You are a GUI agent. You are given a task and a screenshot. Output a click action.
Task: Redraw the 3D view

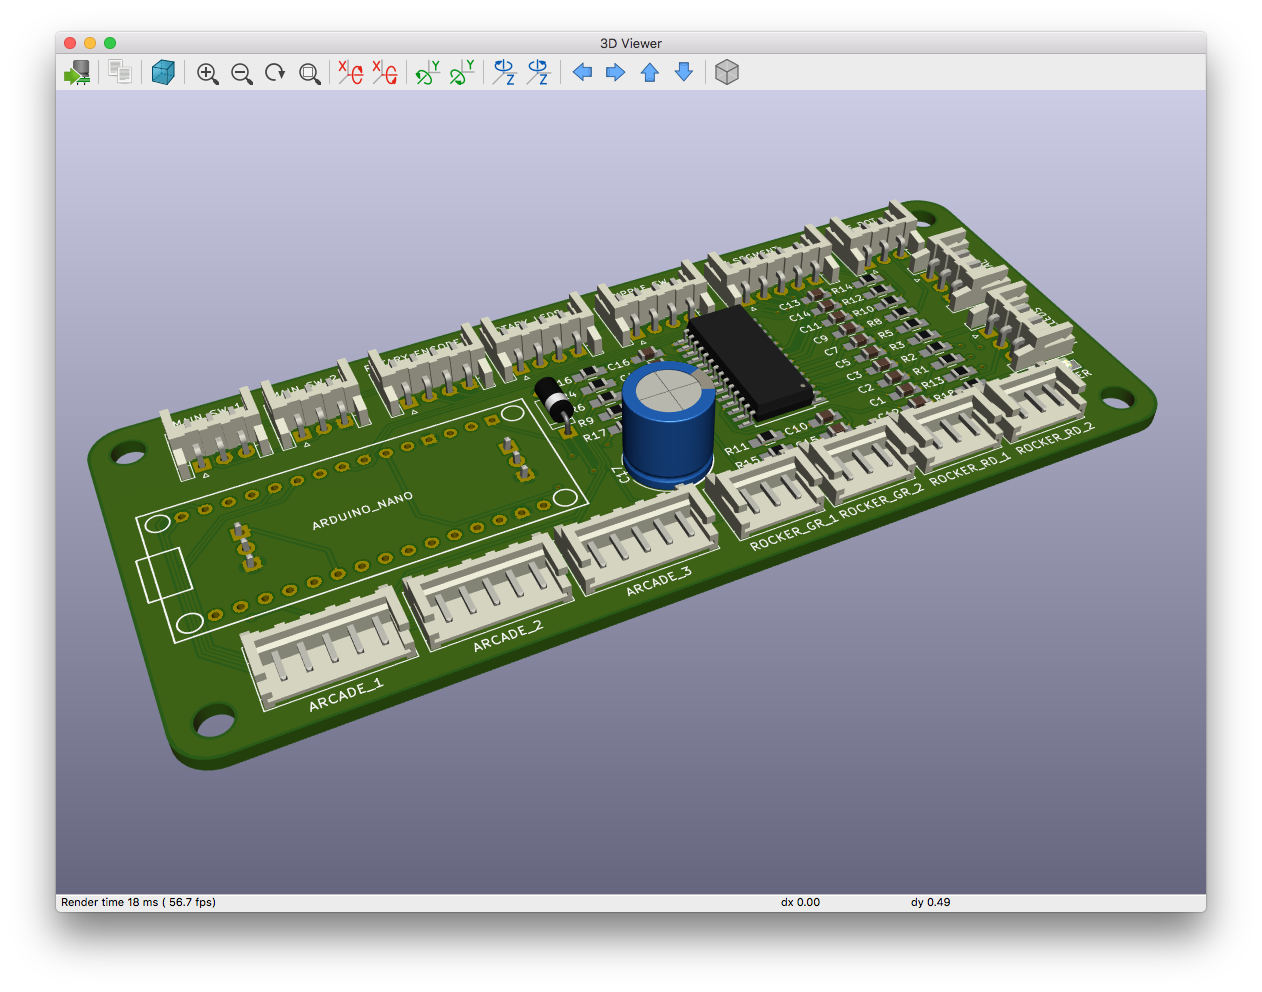275,73
